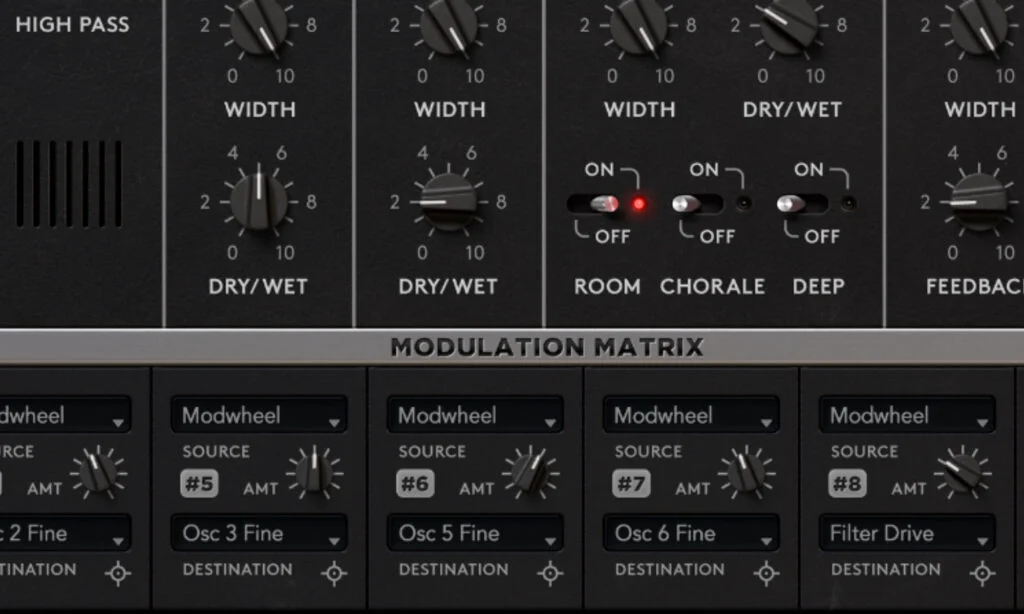This screenshot has width=1024, height=614.
Task: Click the crosshair target icon in slot #7
Action: click(766, 573)
